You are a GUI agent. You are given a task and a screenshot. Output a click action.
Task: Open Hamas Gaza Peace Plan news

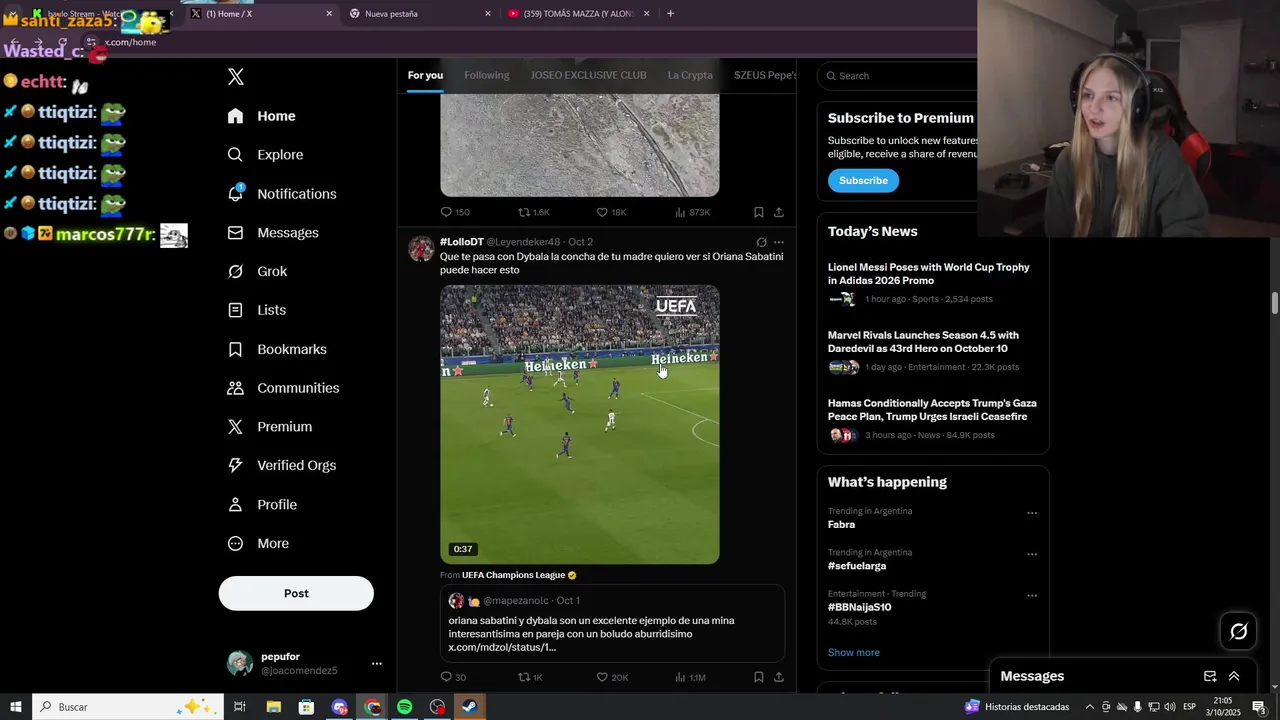click(x=932, y=420)
